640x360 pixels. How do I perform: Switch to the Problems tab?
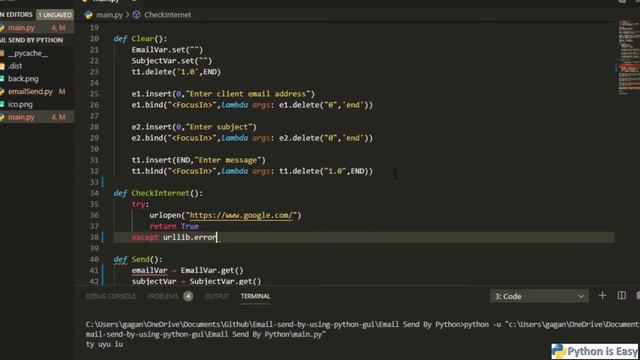(x=163, y=296)
